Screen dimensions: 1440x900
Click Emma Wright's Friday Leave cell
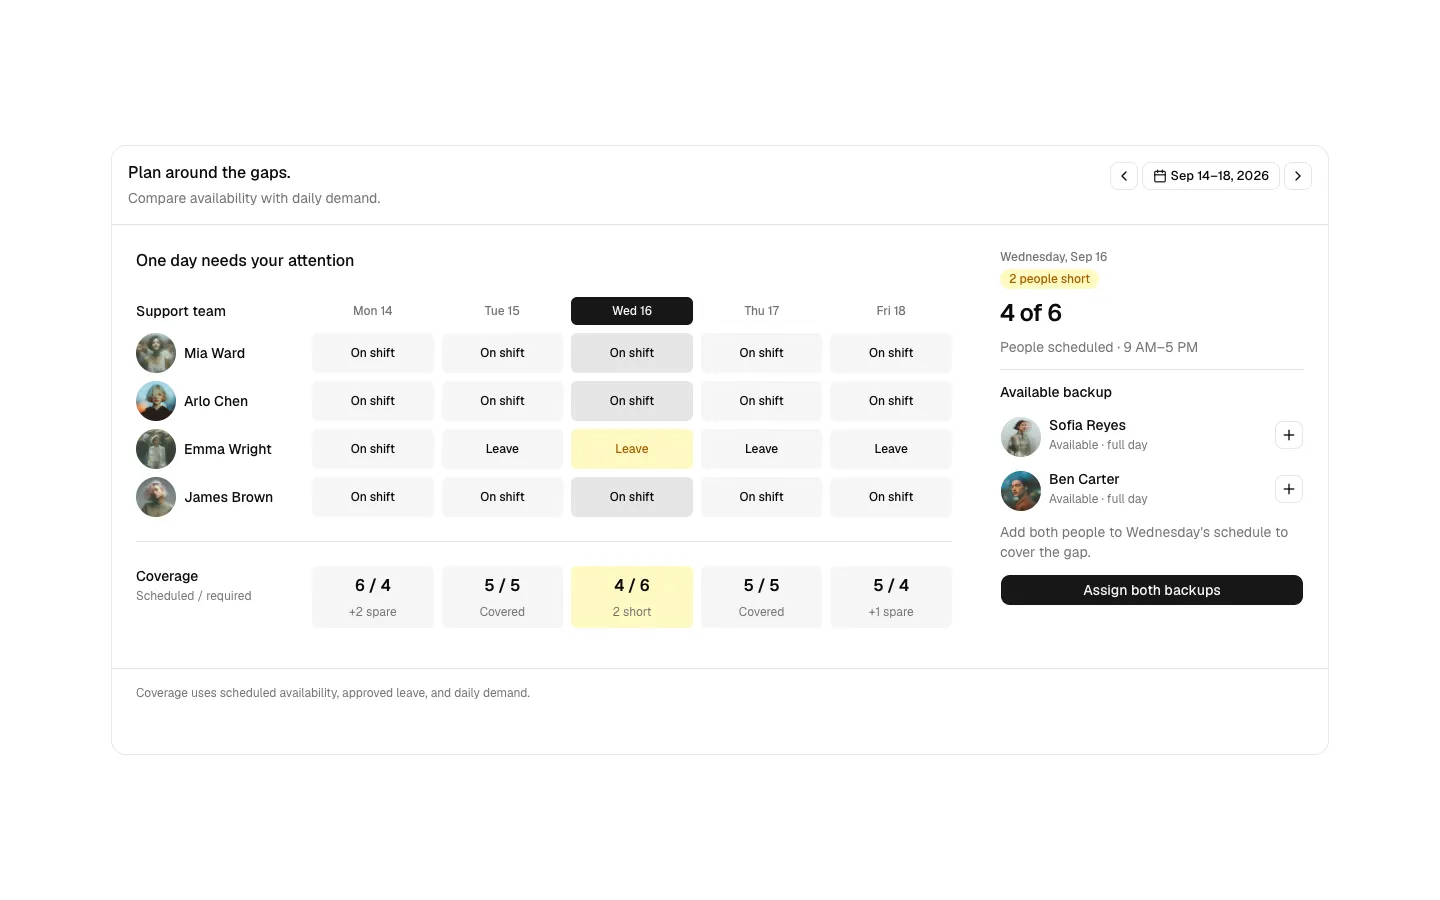[x=891, y=449]
